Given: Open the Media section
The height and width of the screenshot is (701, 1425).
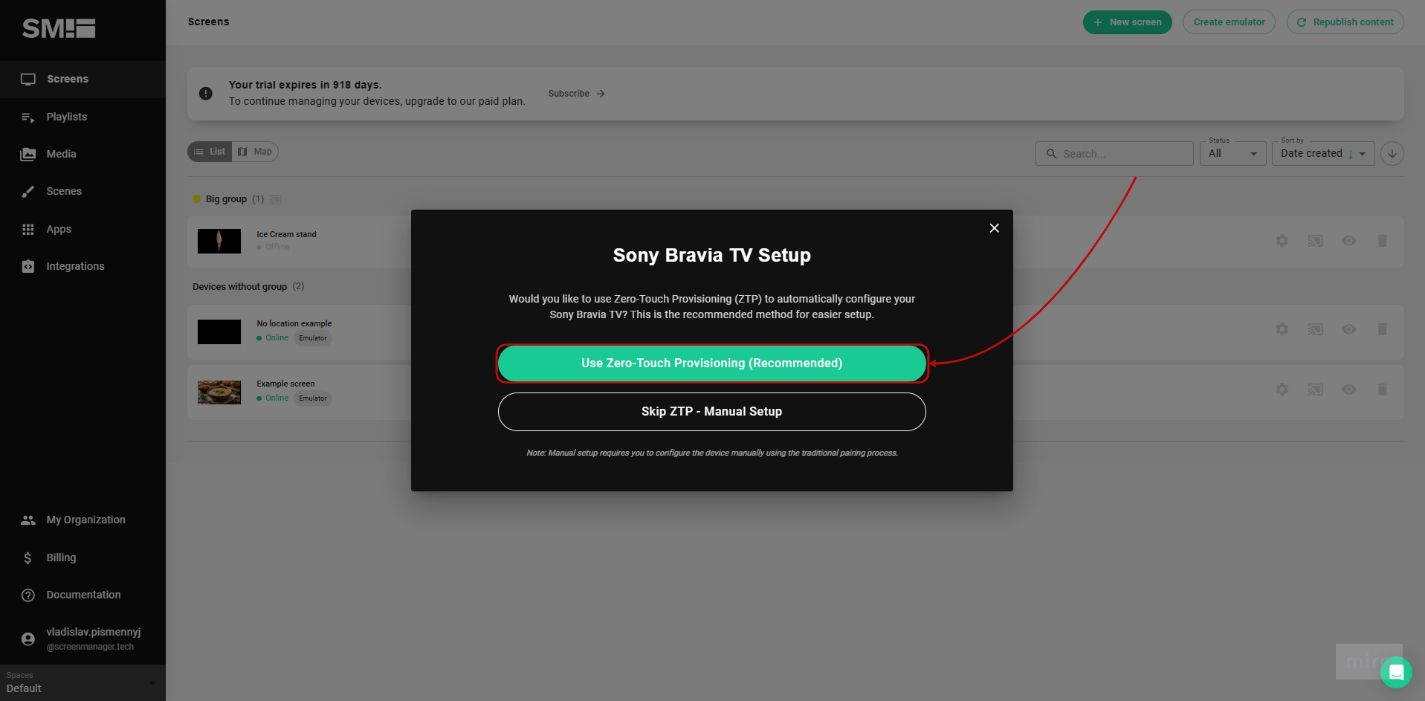Looking at the screenshot, I should (x=82, y=154).
